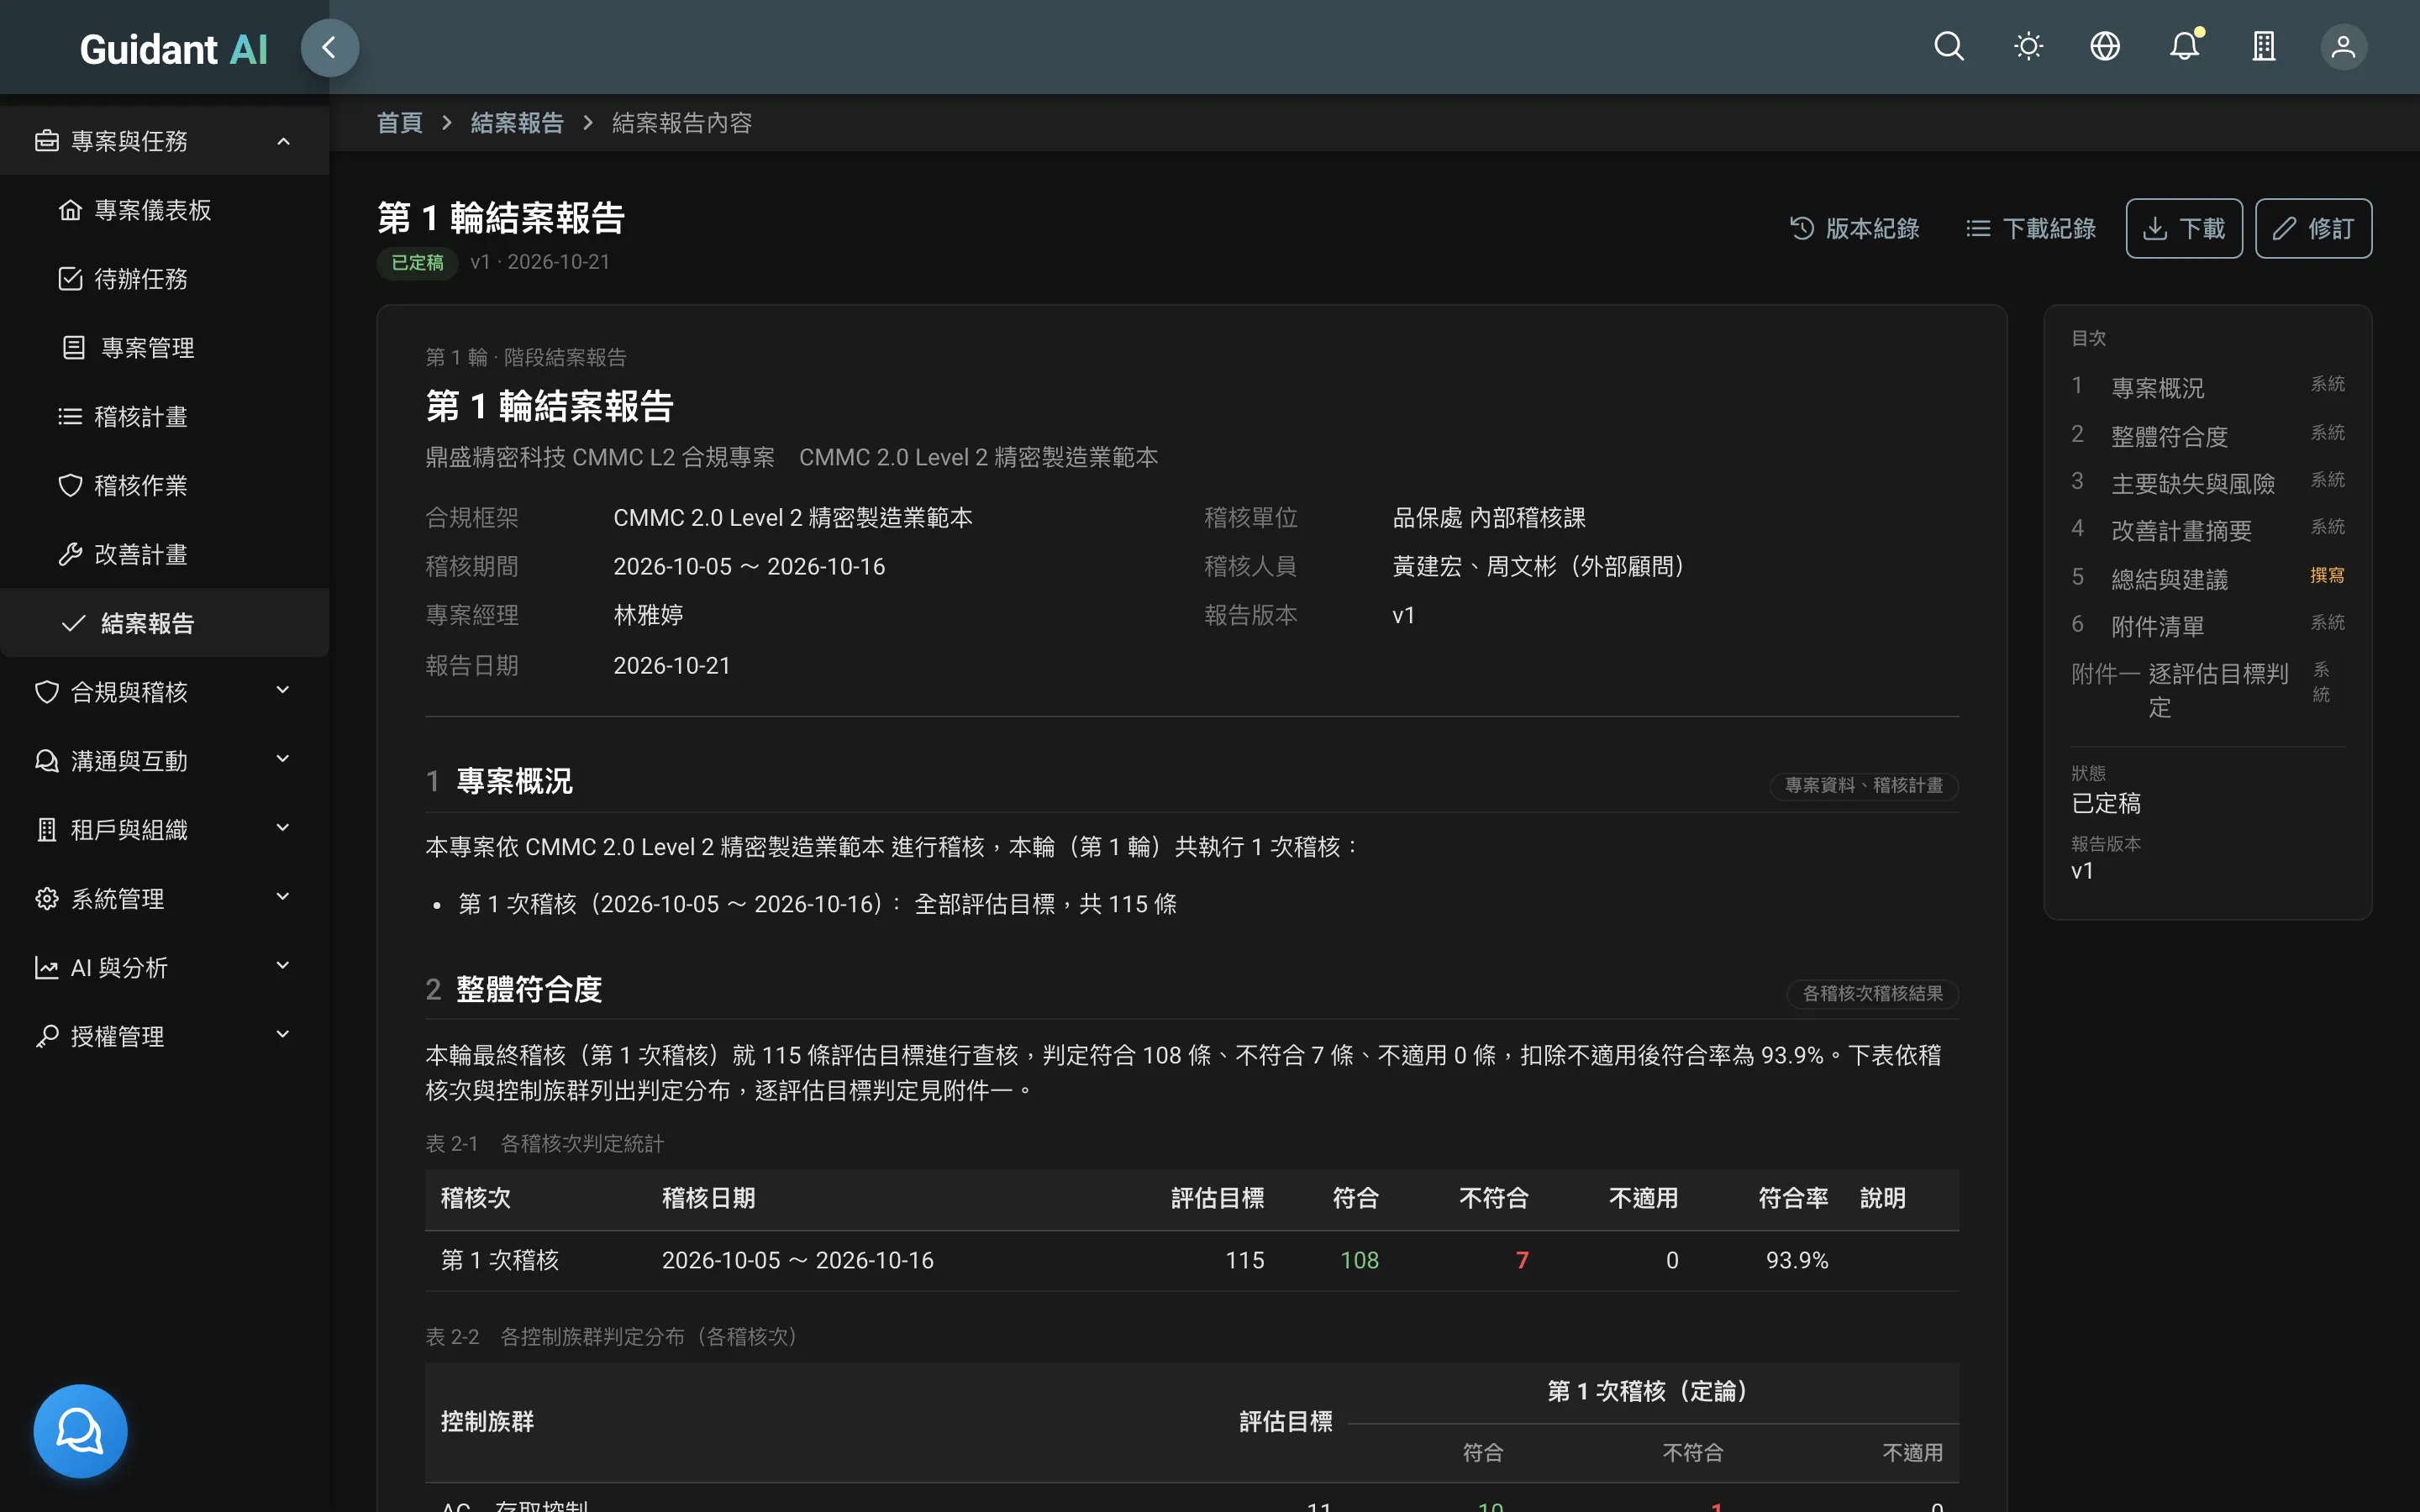Click the 各稽核次稽核結果 source tag
Viewport: 2420px width, 1512px height.
[x=1872, y=994]
